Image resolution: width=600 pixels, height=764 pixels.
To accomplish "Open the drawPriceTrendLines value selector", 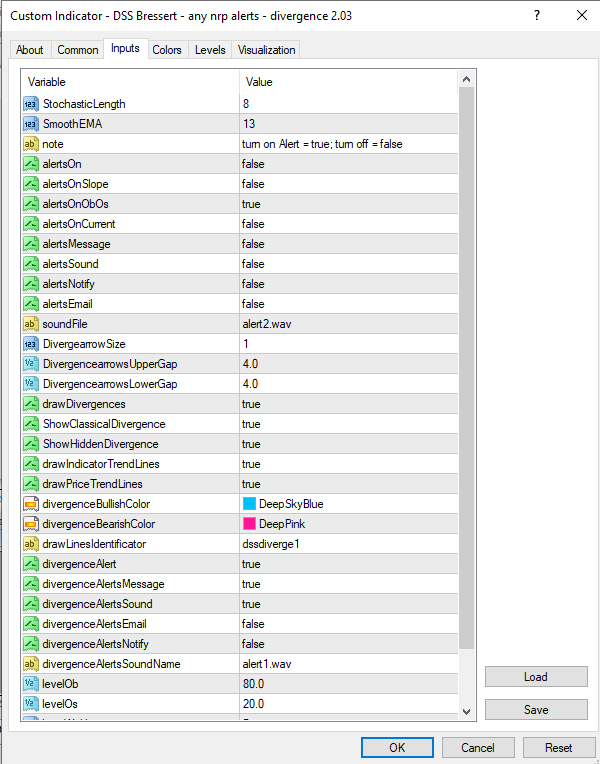I will (x=348, y=483).
